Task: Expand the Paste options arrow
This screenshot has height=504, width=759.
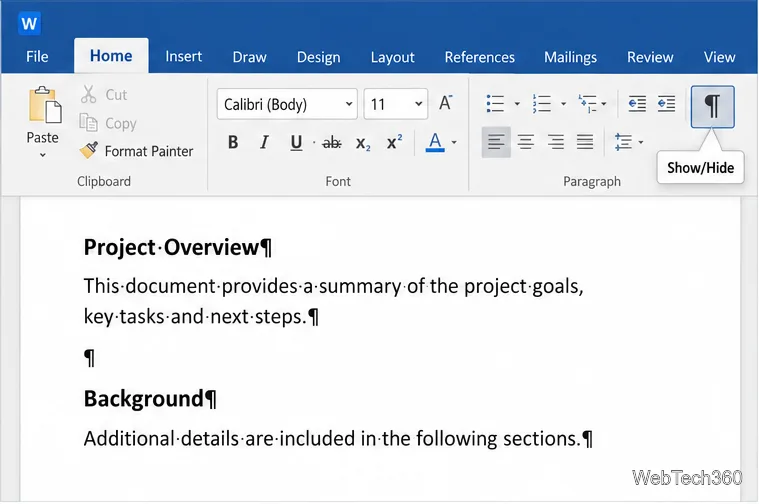Action: click(x=43, y=155)
